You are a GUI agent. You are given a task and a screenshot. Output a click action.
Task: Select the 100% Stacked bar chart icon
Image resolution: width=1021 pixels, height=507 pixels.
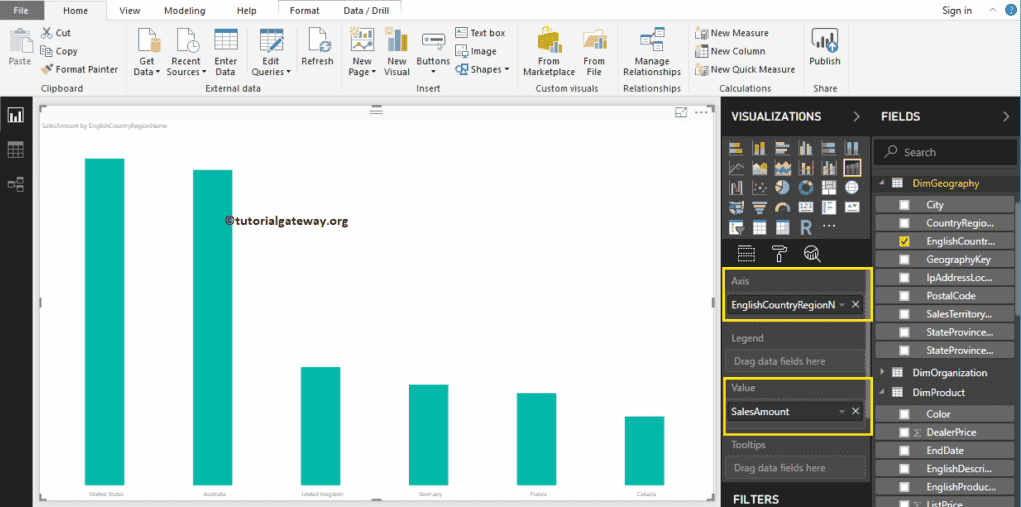828,148
